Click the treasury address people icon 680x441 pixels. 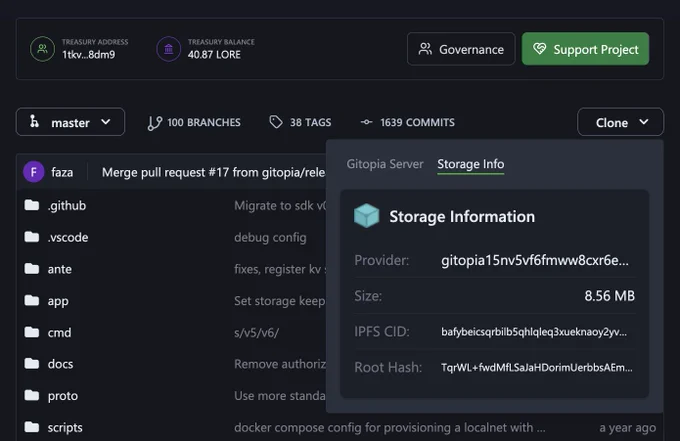click(42, 49)
